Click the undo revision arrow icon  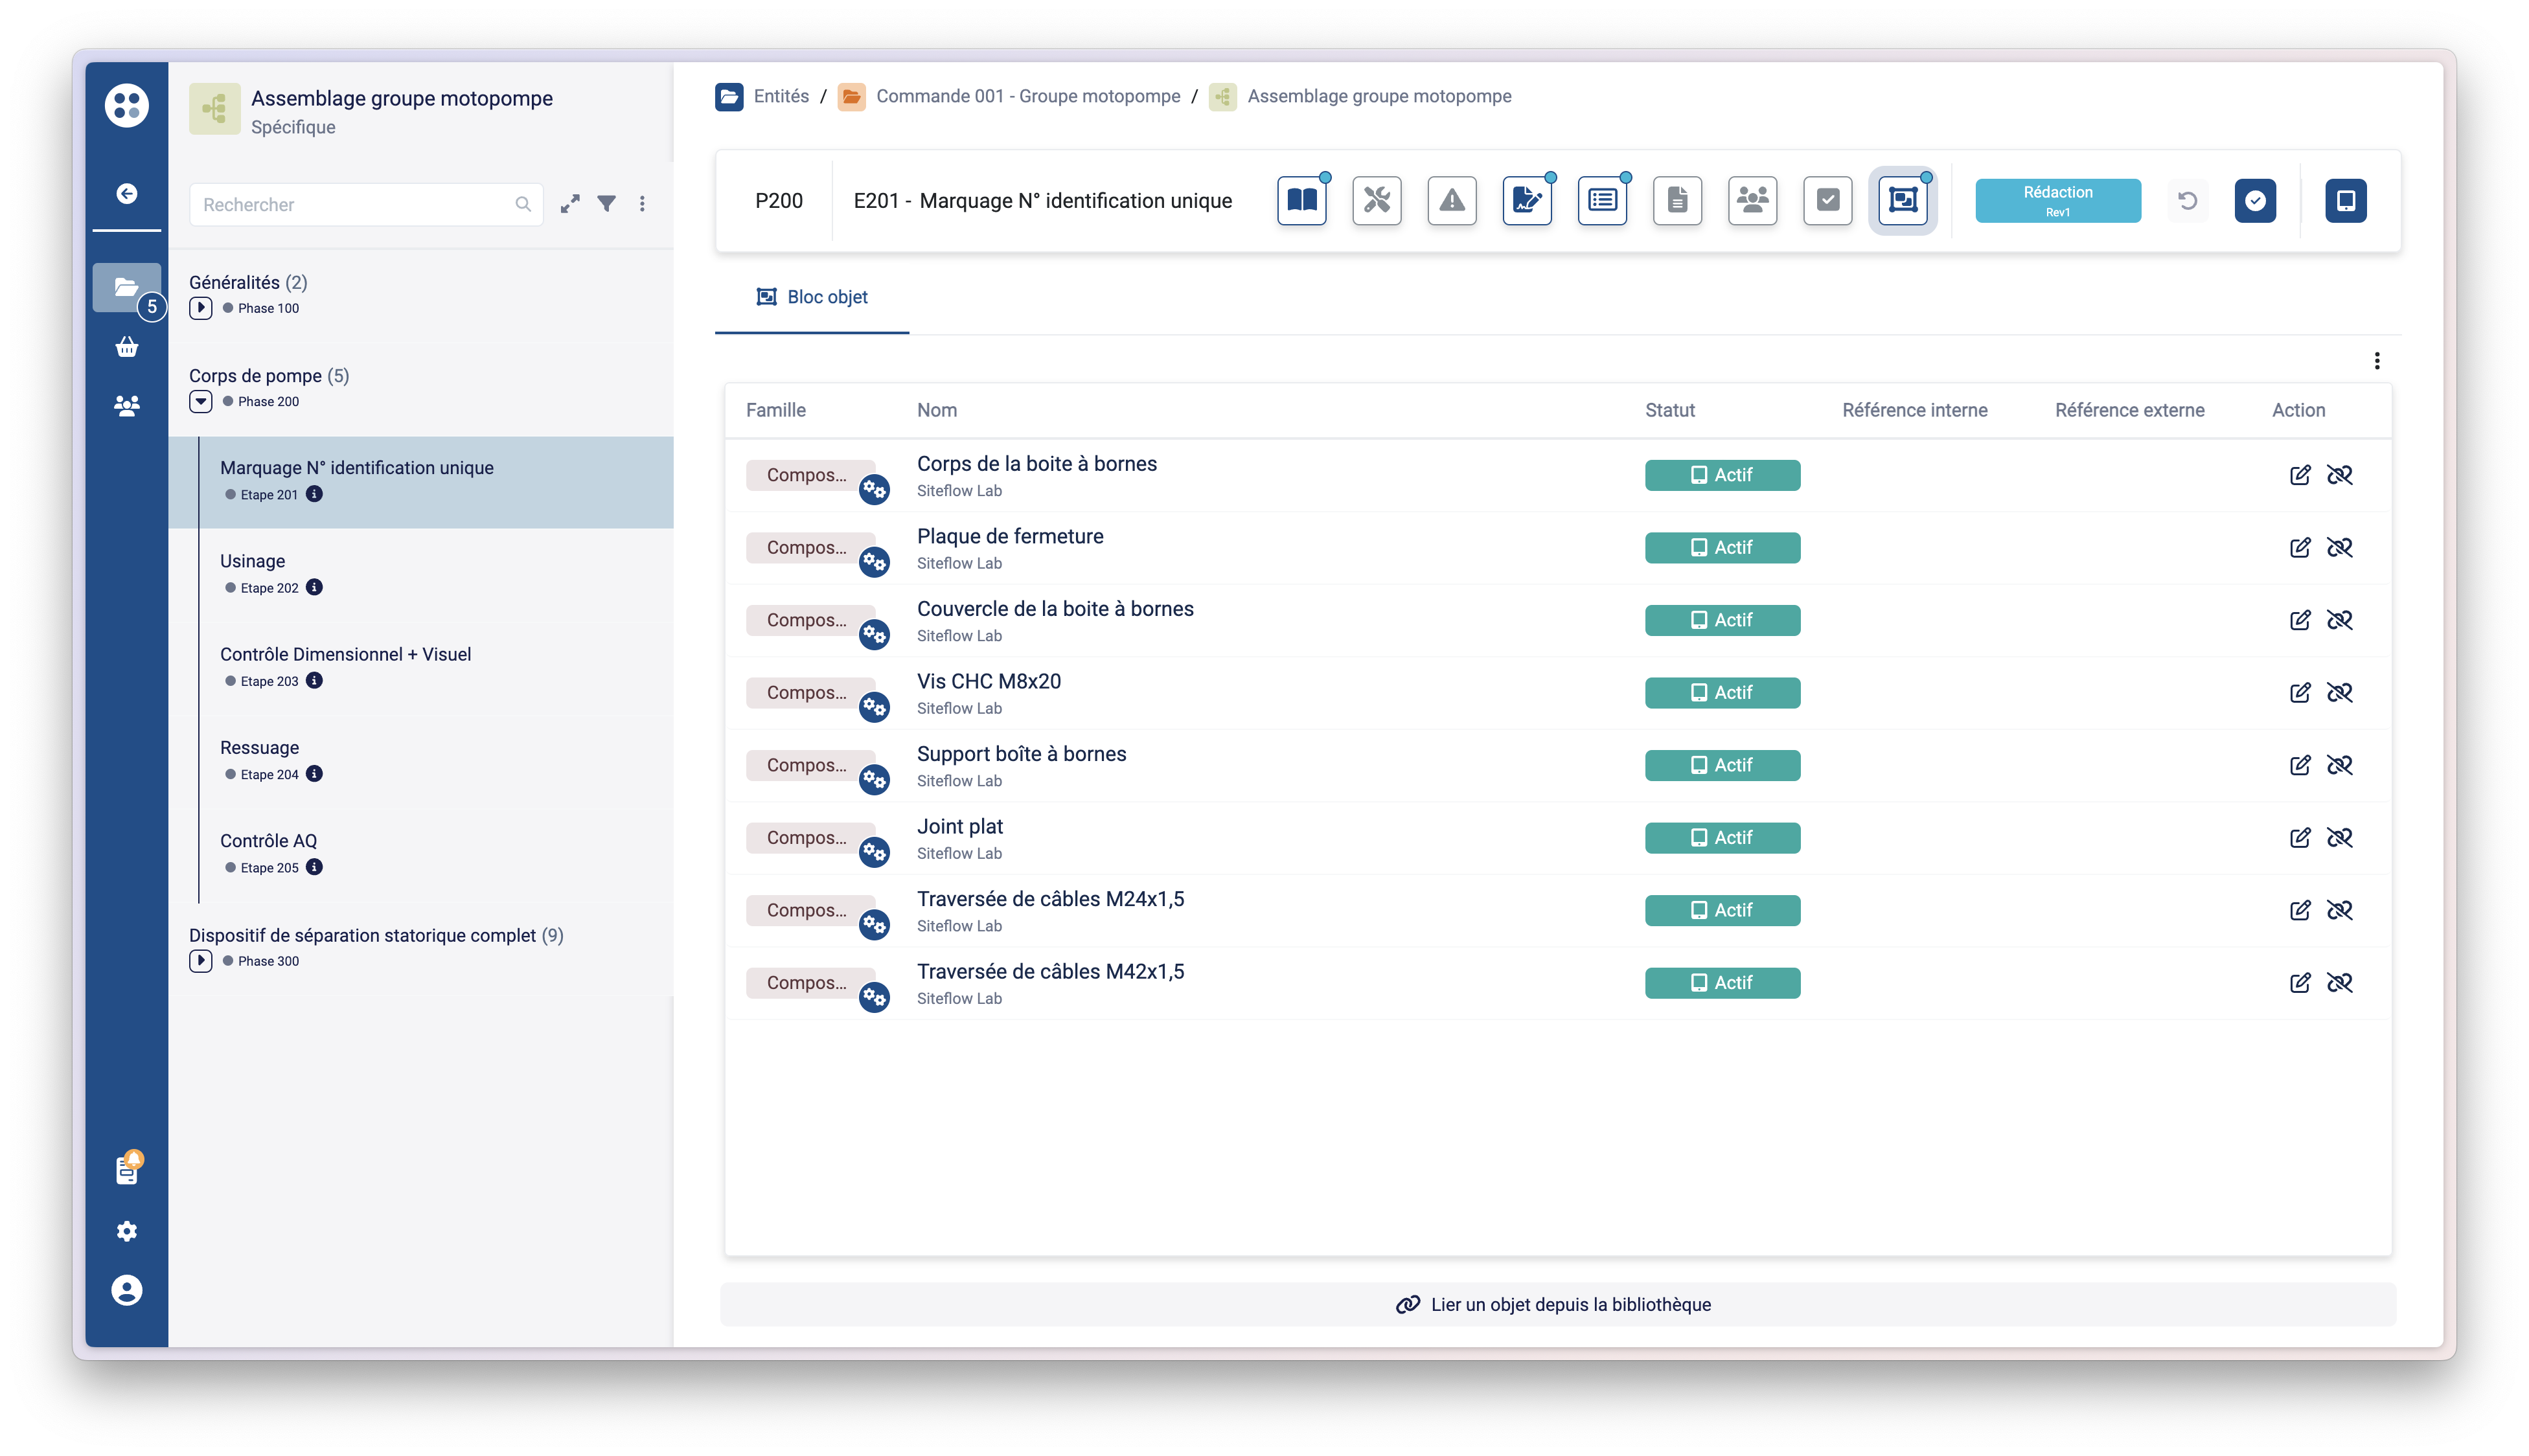pyautogui.click(x=2187, y=200)
